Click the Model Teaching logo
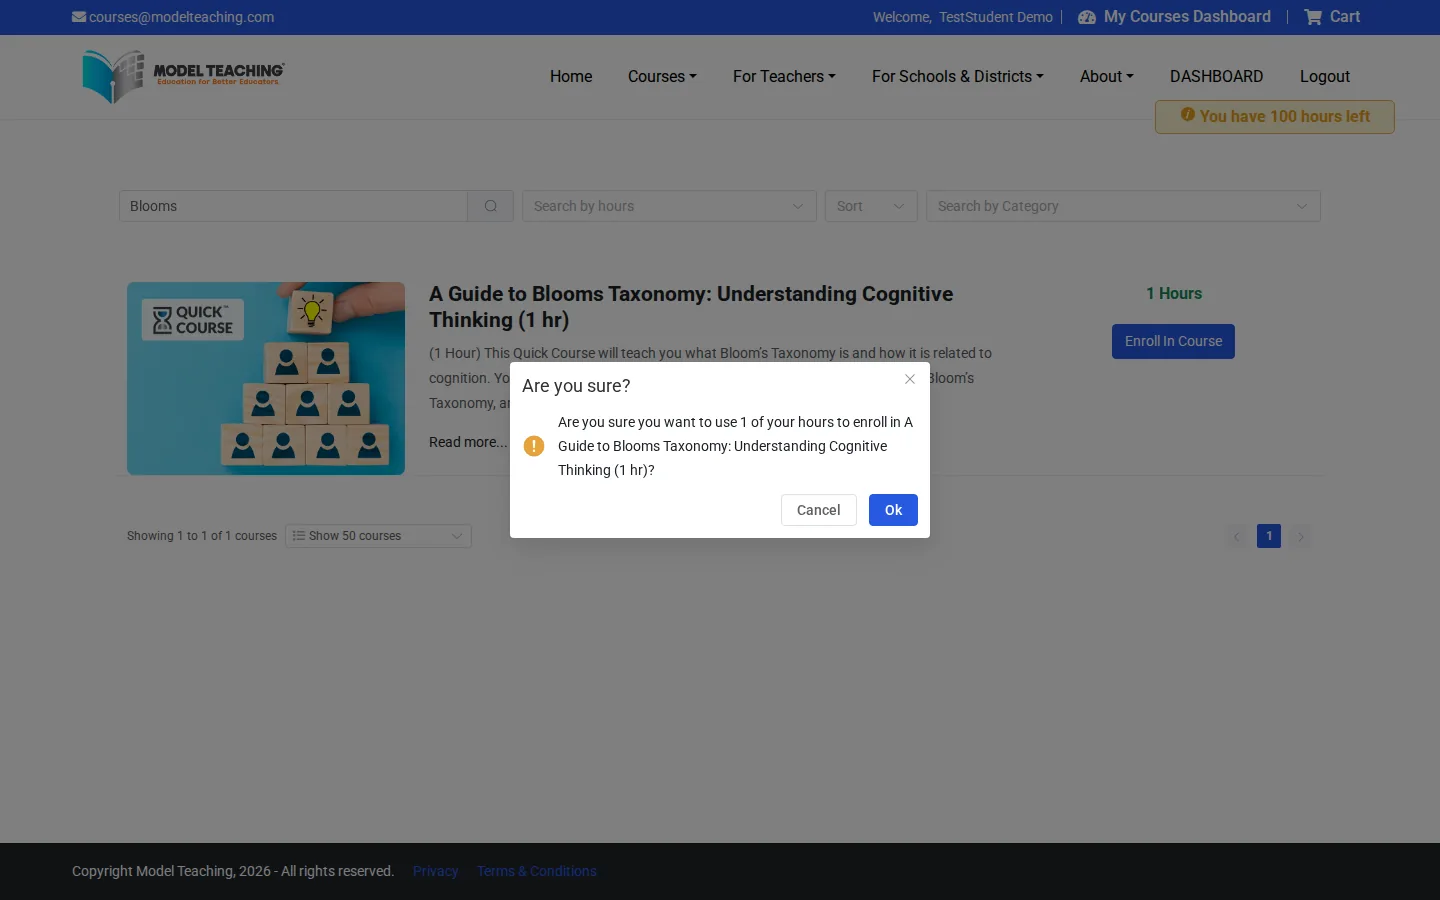The image size is (1440, 900). 183,77
